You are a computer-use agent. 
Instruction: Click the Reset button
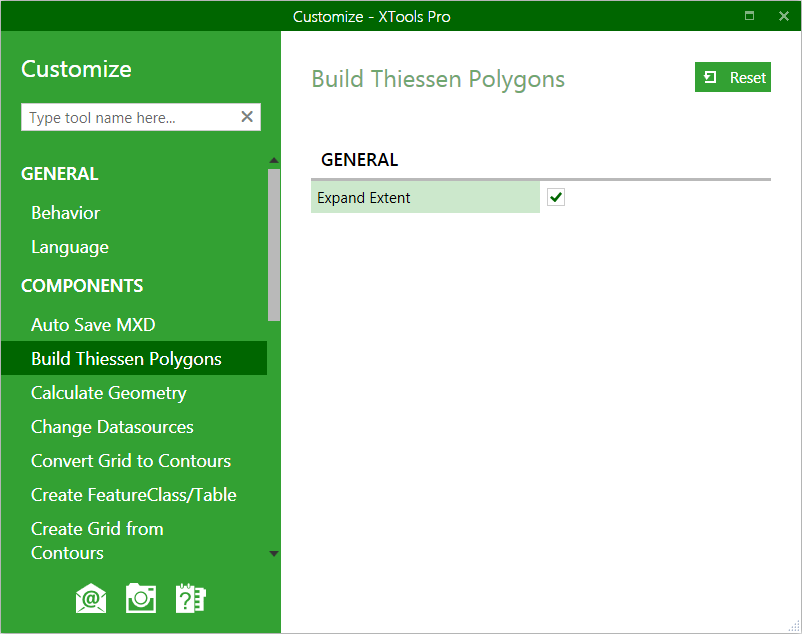click(732, 77)
